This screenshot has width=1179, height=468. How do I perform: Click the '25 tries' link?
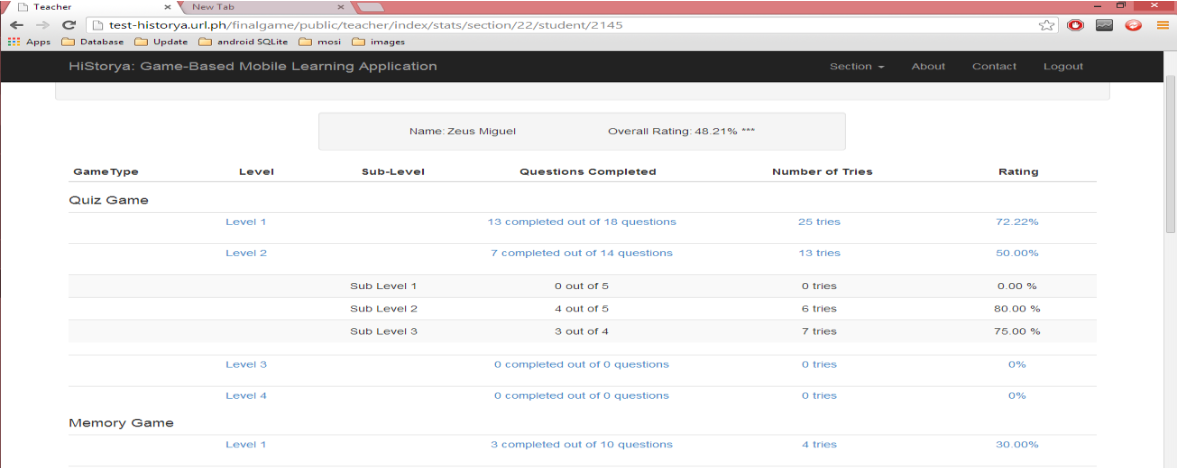click(819, 222)
